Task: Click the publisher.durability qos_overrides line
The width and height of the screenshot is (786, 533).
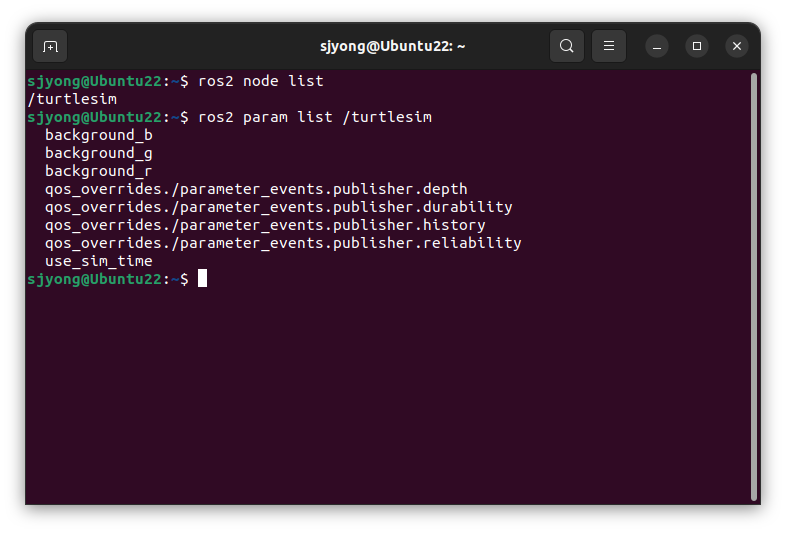Action: pos(279,207)
